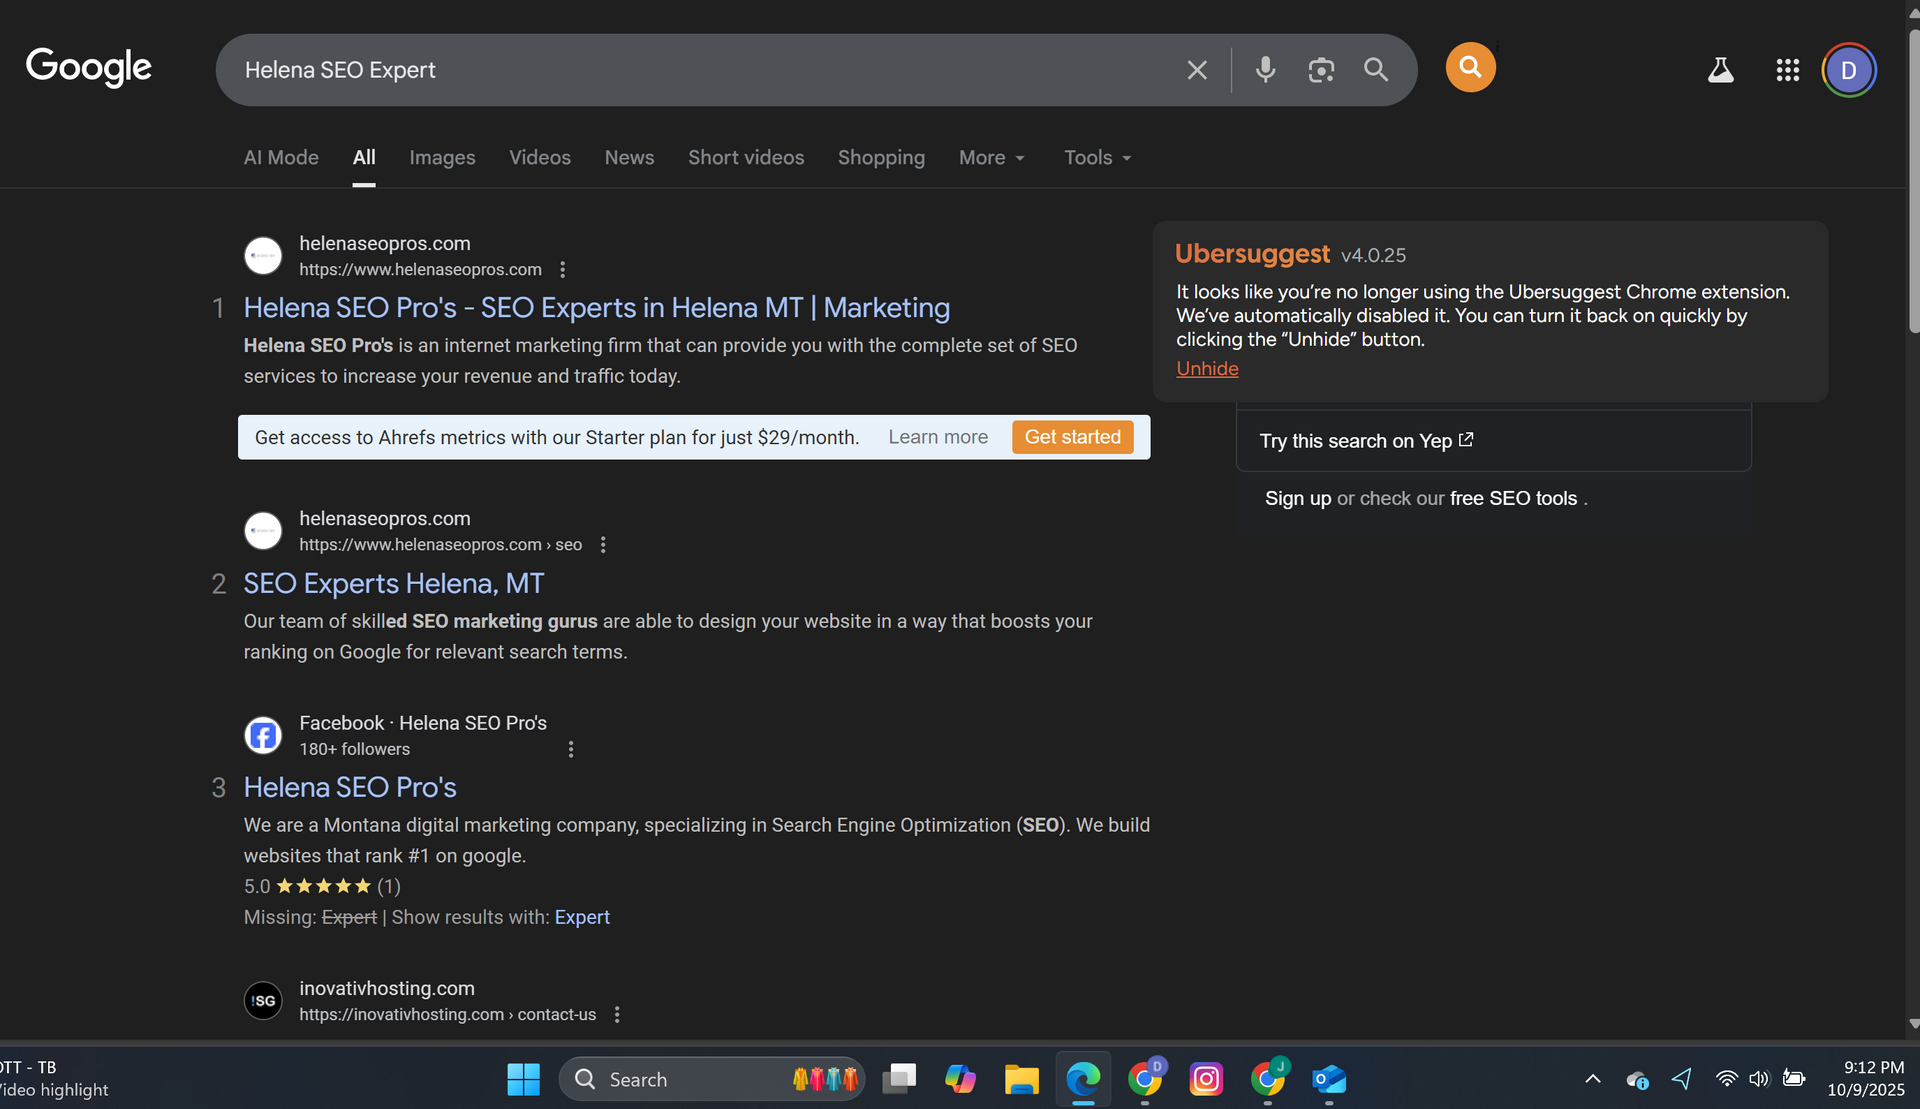1920x1109 pixels.
Task: Switch to the Images tab
Action: [442, 158]
